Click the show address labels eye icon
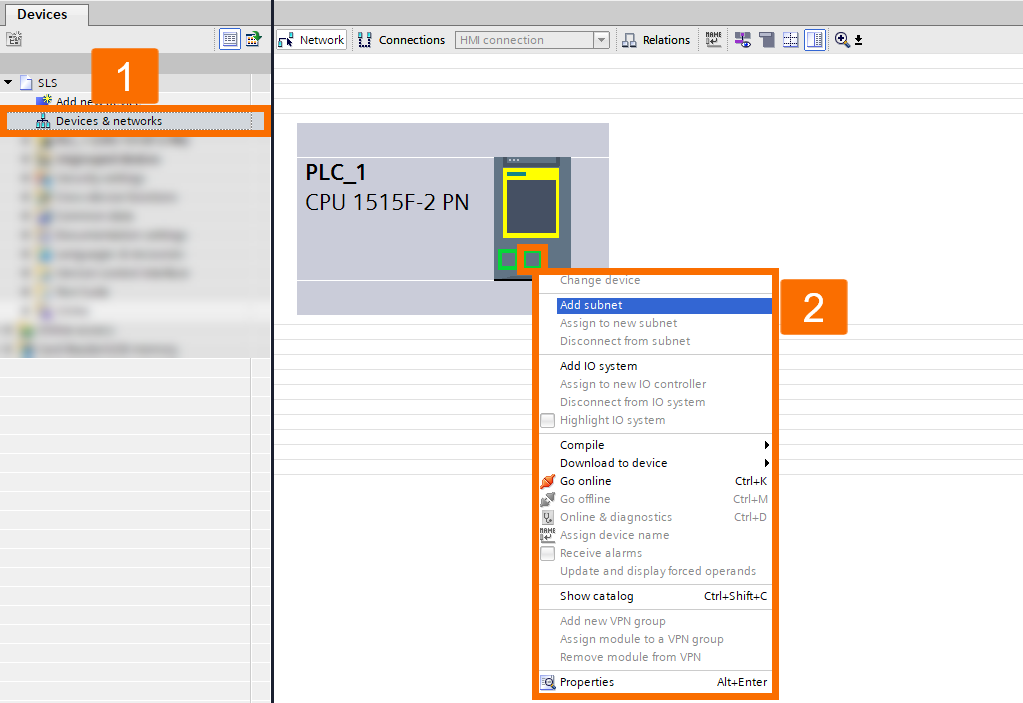Viewport: 1023px width, 703px height. coord(742,40)
